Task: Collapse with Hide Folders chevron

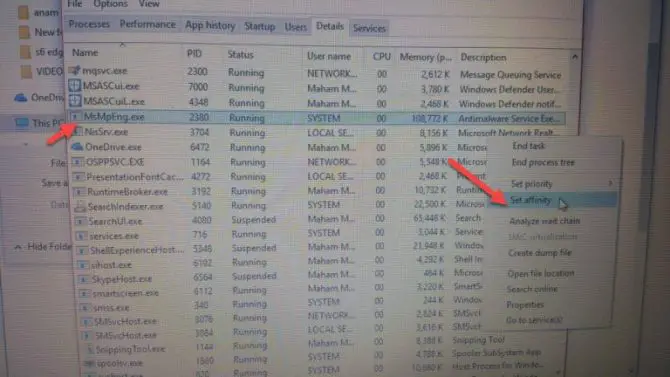Action: pos(18,247)
